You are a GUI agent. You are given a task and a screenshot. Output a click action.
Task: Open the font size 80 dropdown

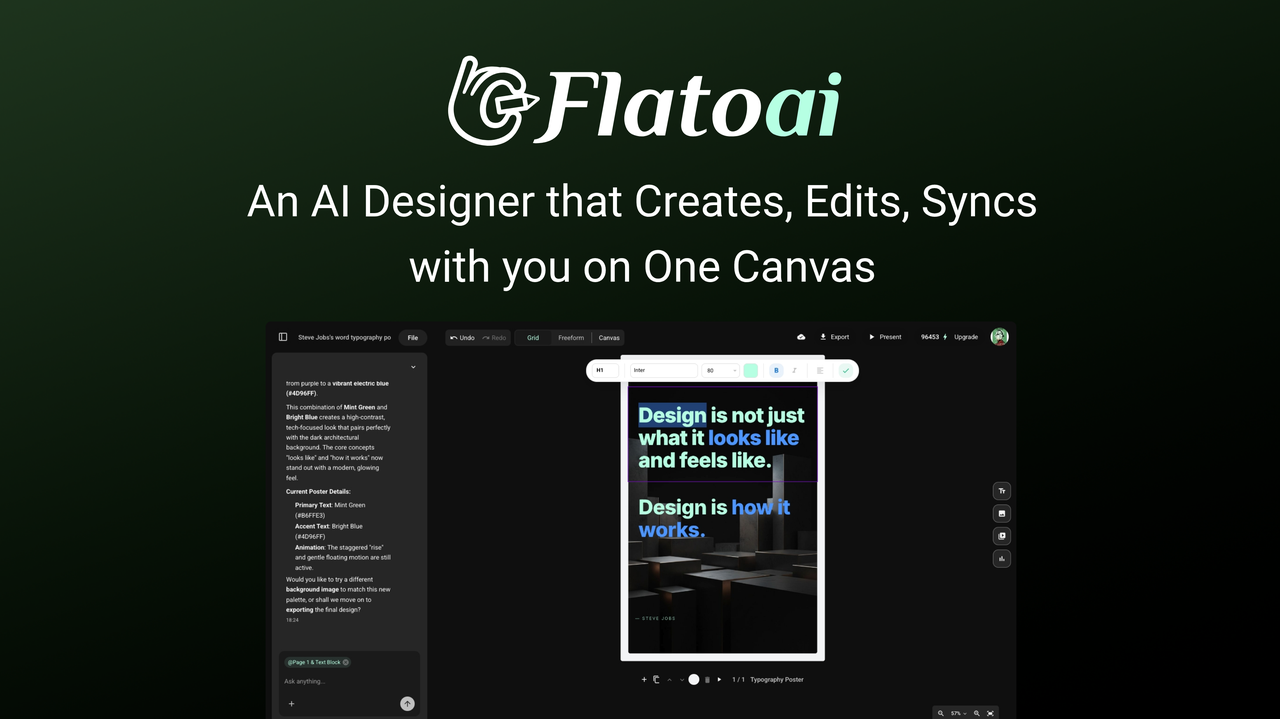click(x=721, y=370)
